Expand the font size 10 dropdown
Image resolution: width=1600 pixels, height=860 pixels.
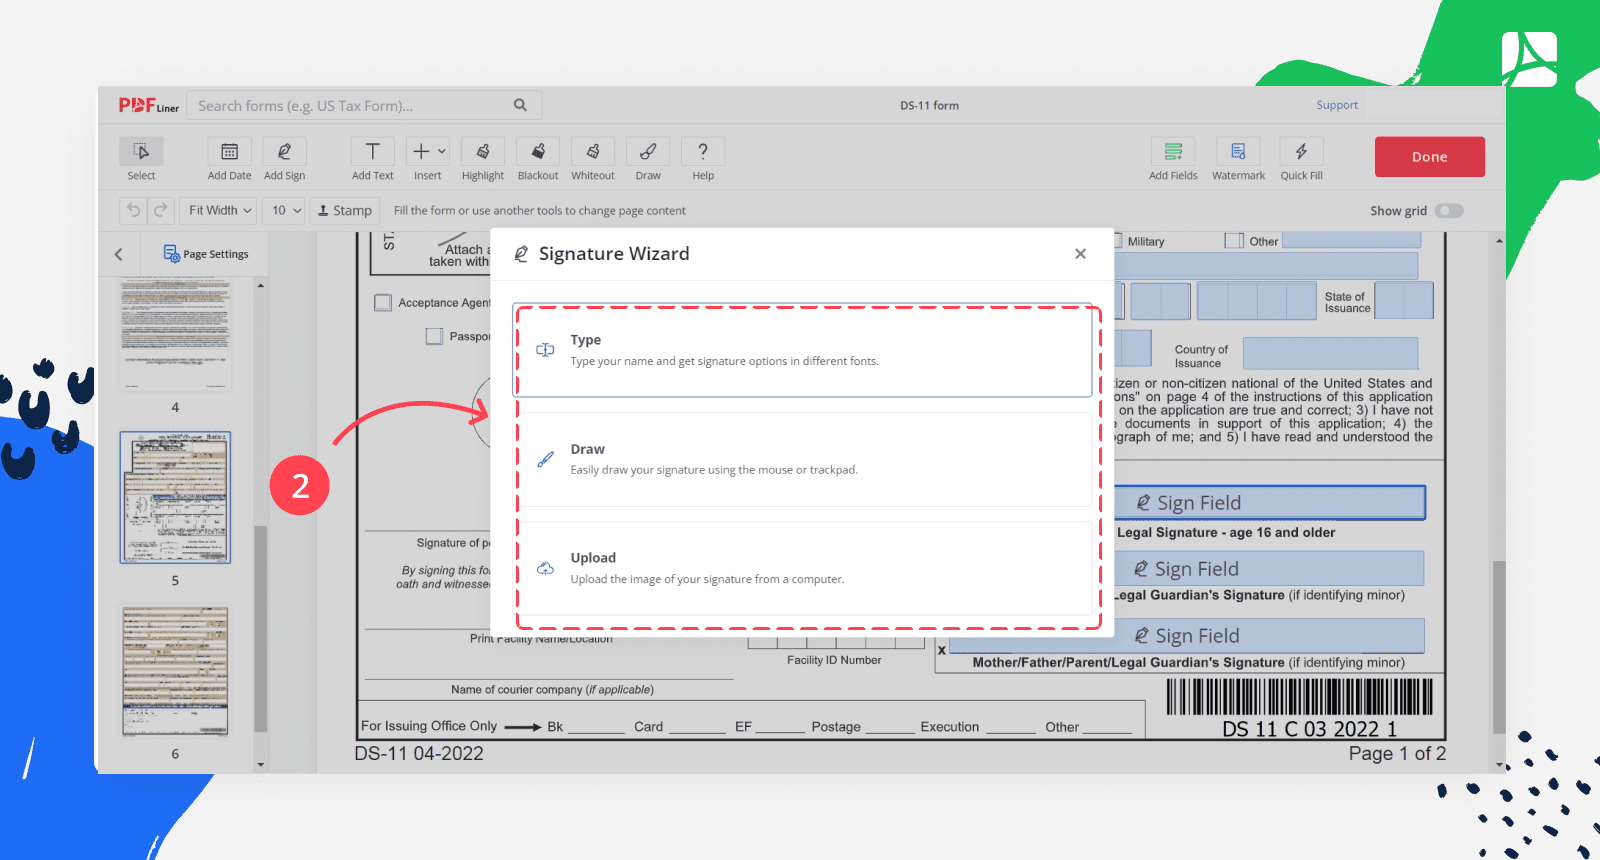[285, 211]
